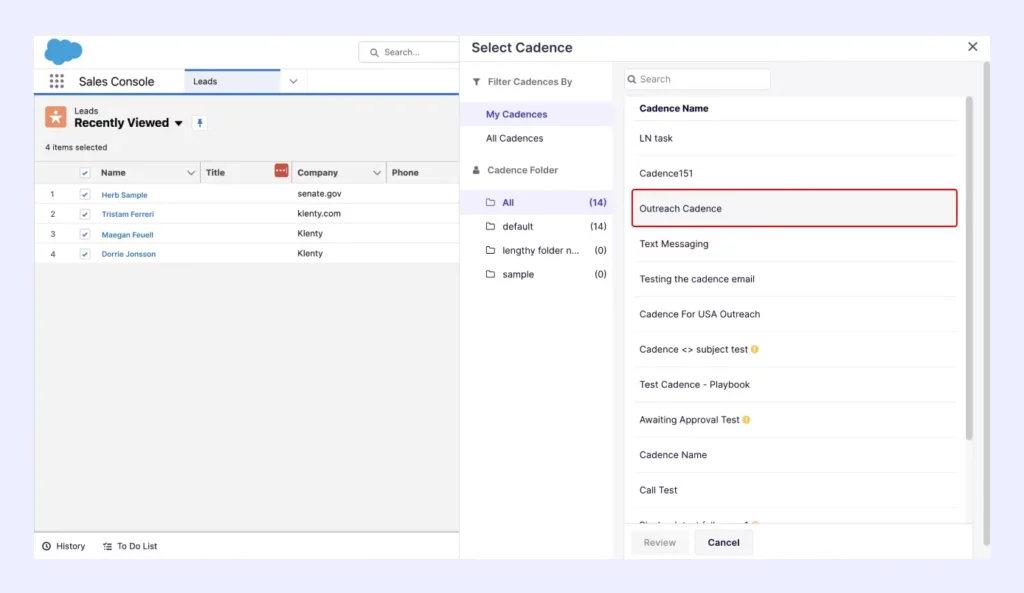Image resolution: width=1024 pixels, height=593 pixels.
Task: Select the Cadence151 cadence
Action: click(793, 173)
